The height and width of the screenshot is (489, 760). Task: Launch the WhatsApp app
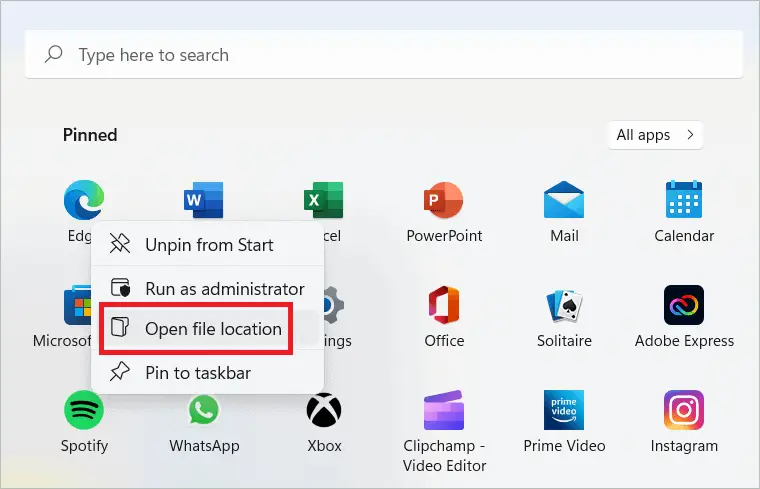pos(204,410)
